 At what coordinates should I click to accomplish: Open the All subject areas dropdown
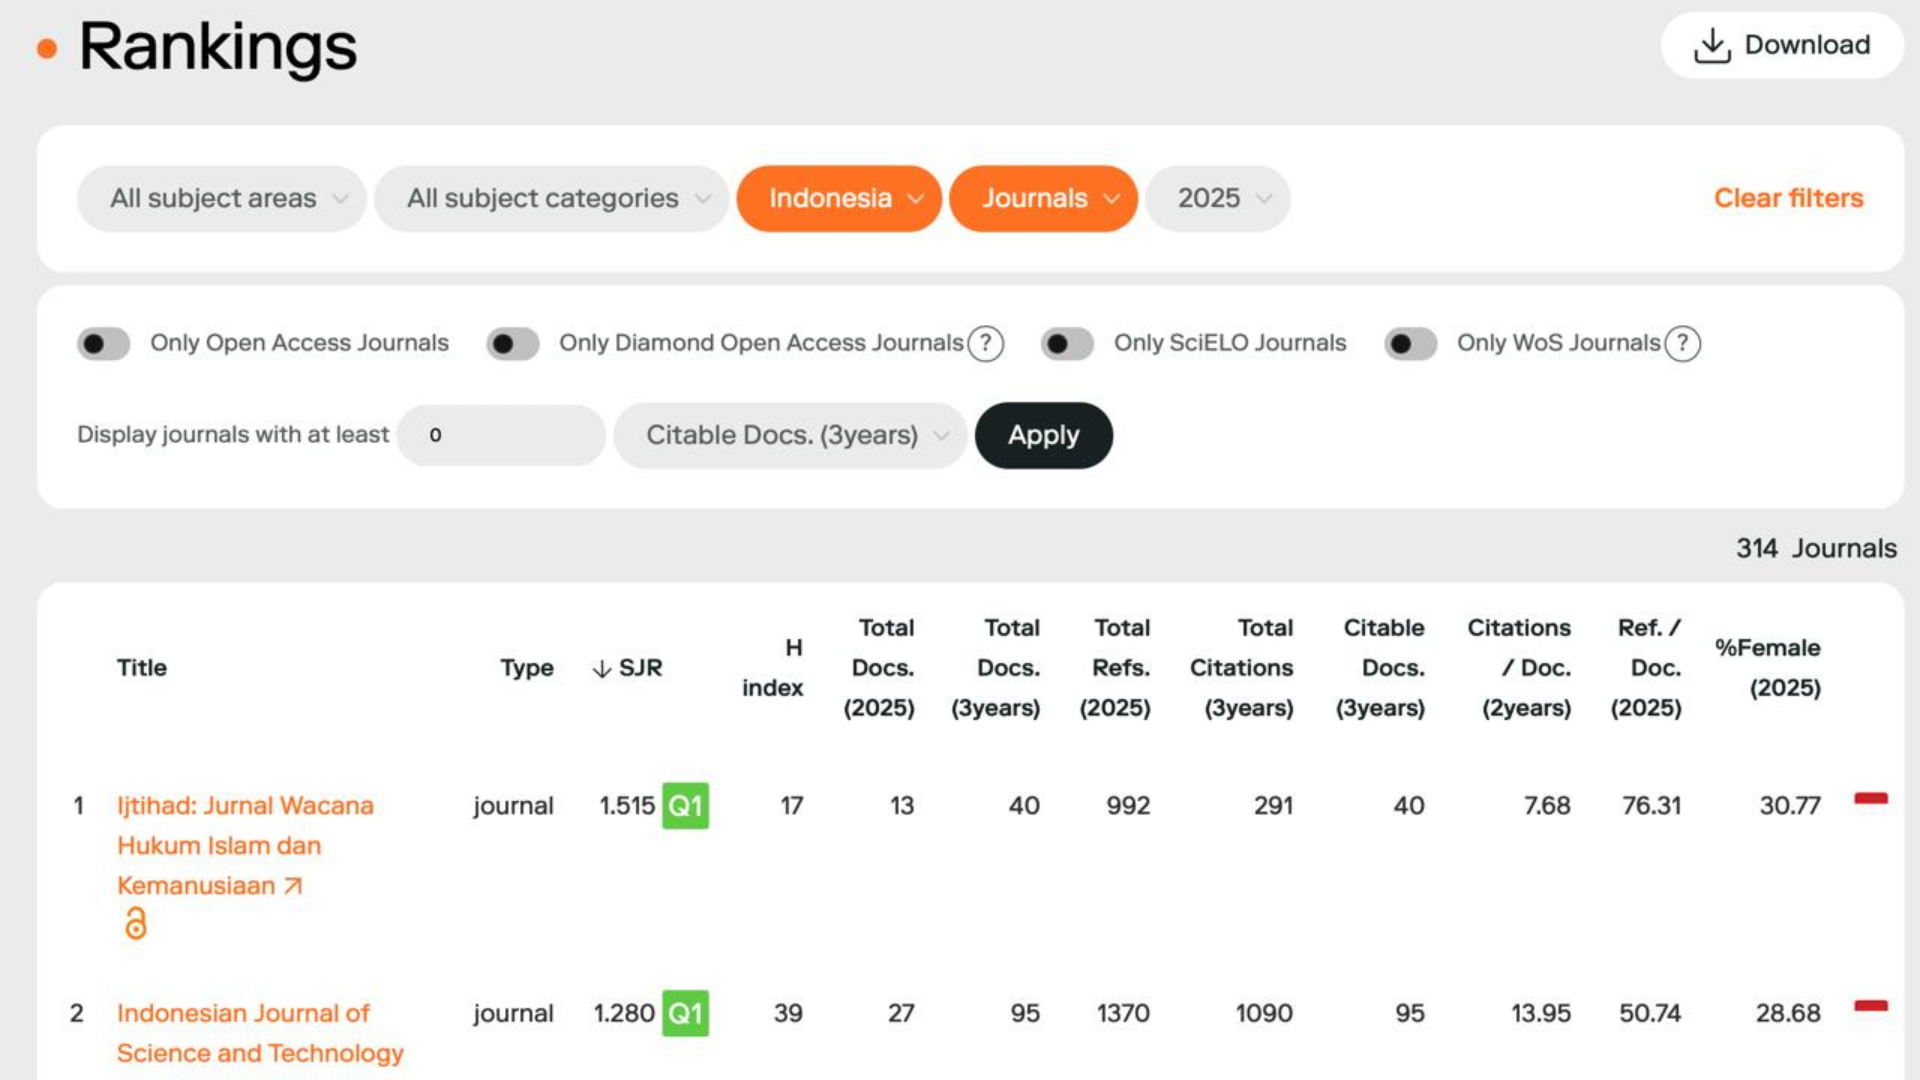(x=222, y=198)
